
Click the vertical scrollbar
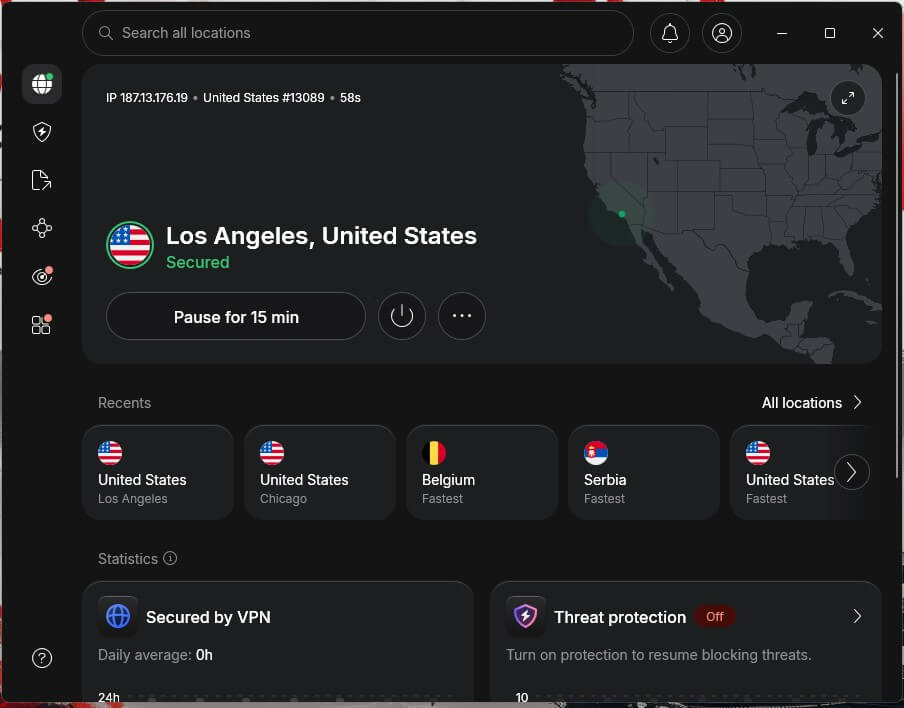click(898, 276)
